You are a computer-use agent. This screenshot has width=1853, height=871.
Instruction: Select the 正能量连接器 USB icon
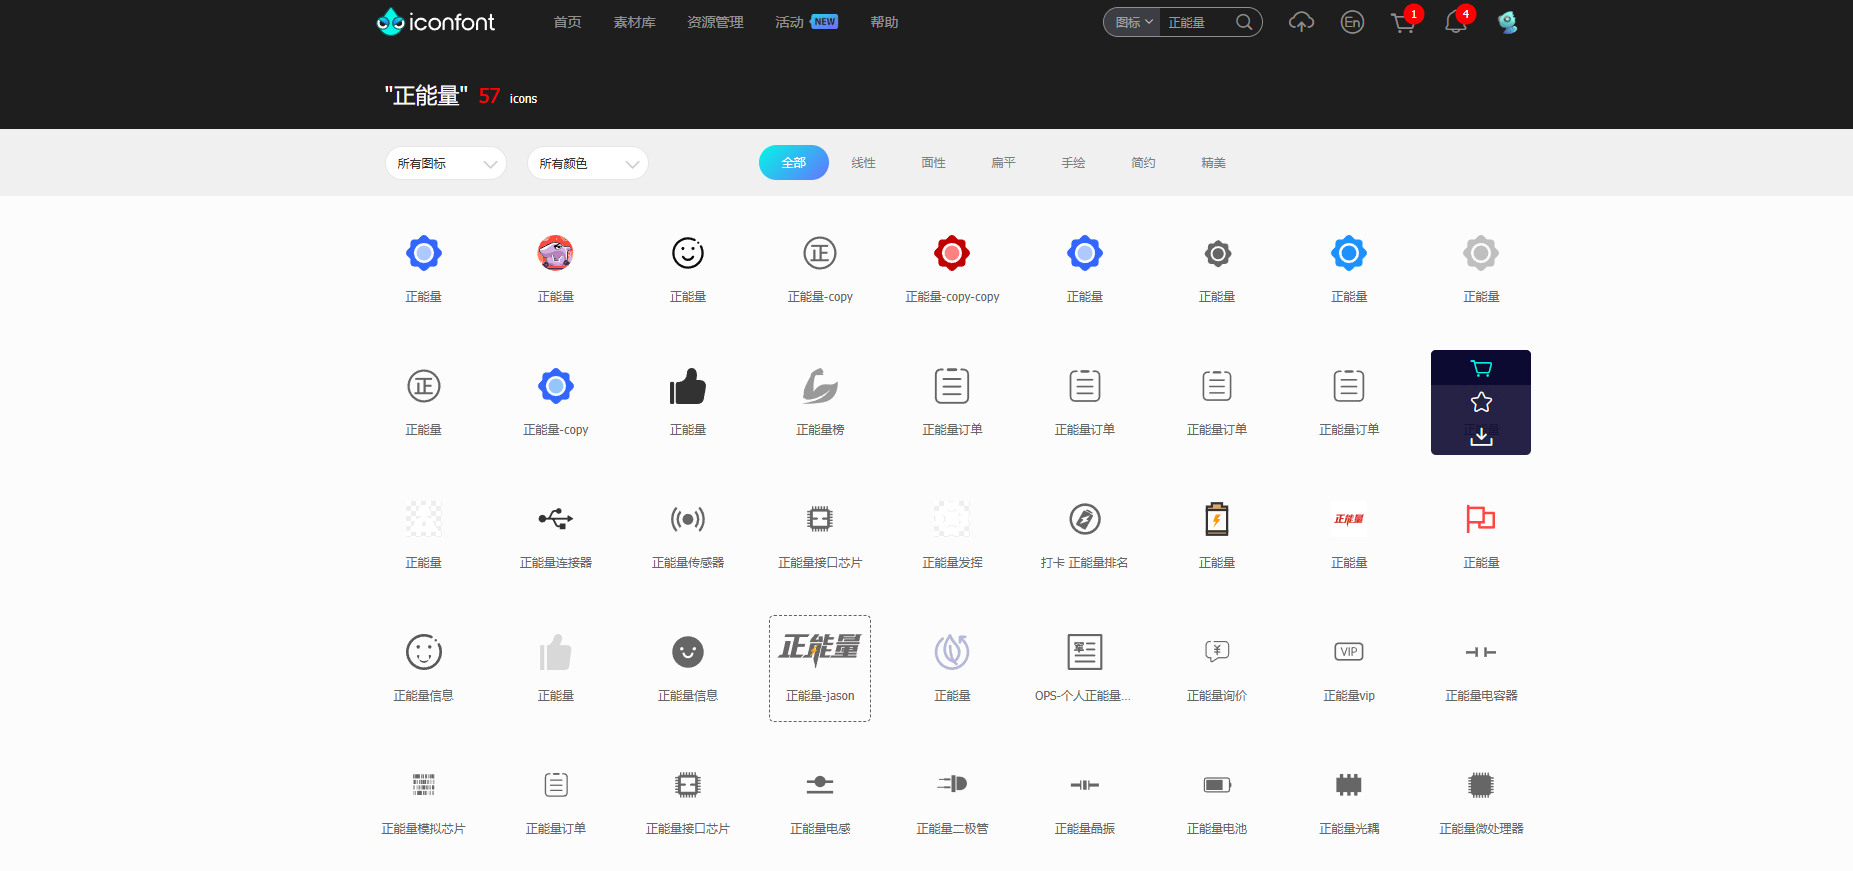tap(556, 519)
